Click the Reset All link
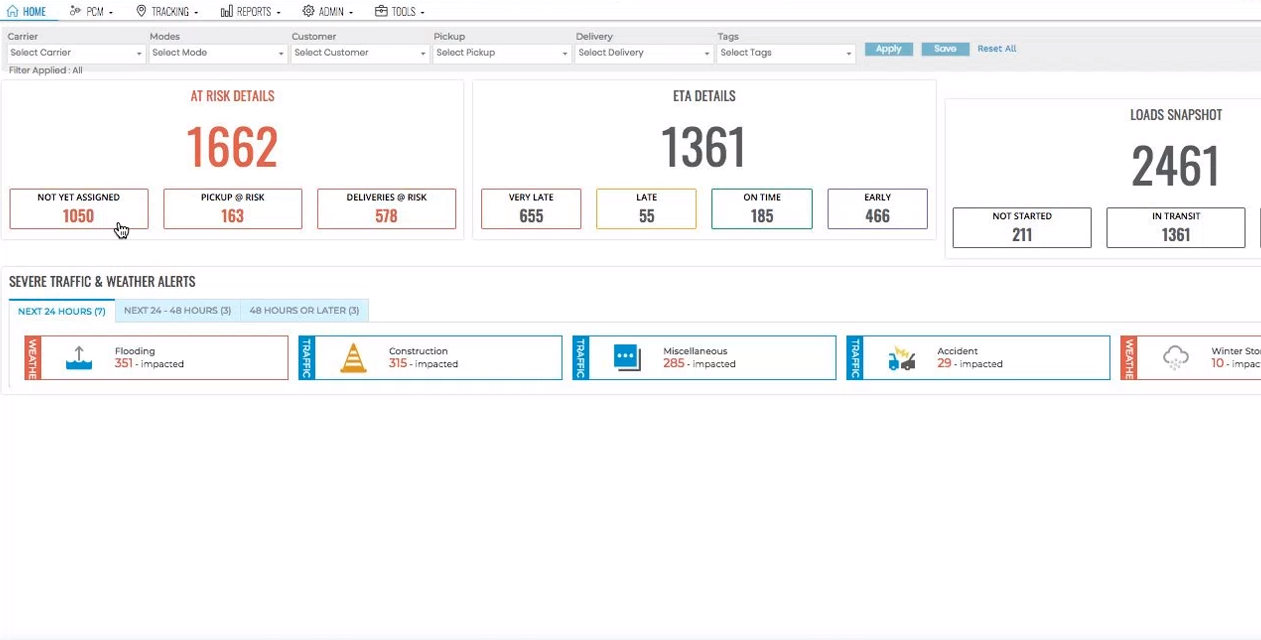 997,49
